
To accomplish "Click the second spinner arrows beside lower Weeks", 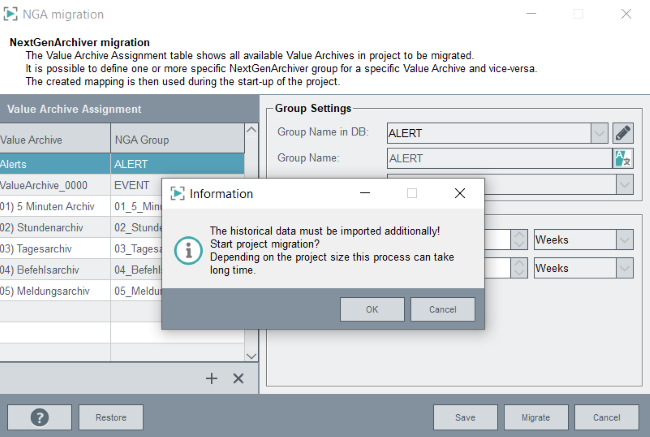I will (x=519, y=268).
